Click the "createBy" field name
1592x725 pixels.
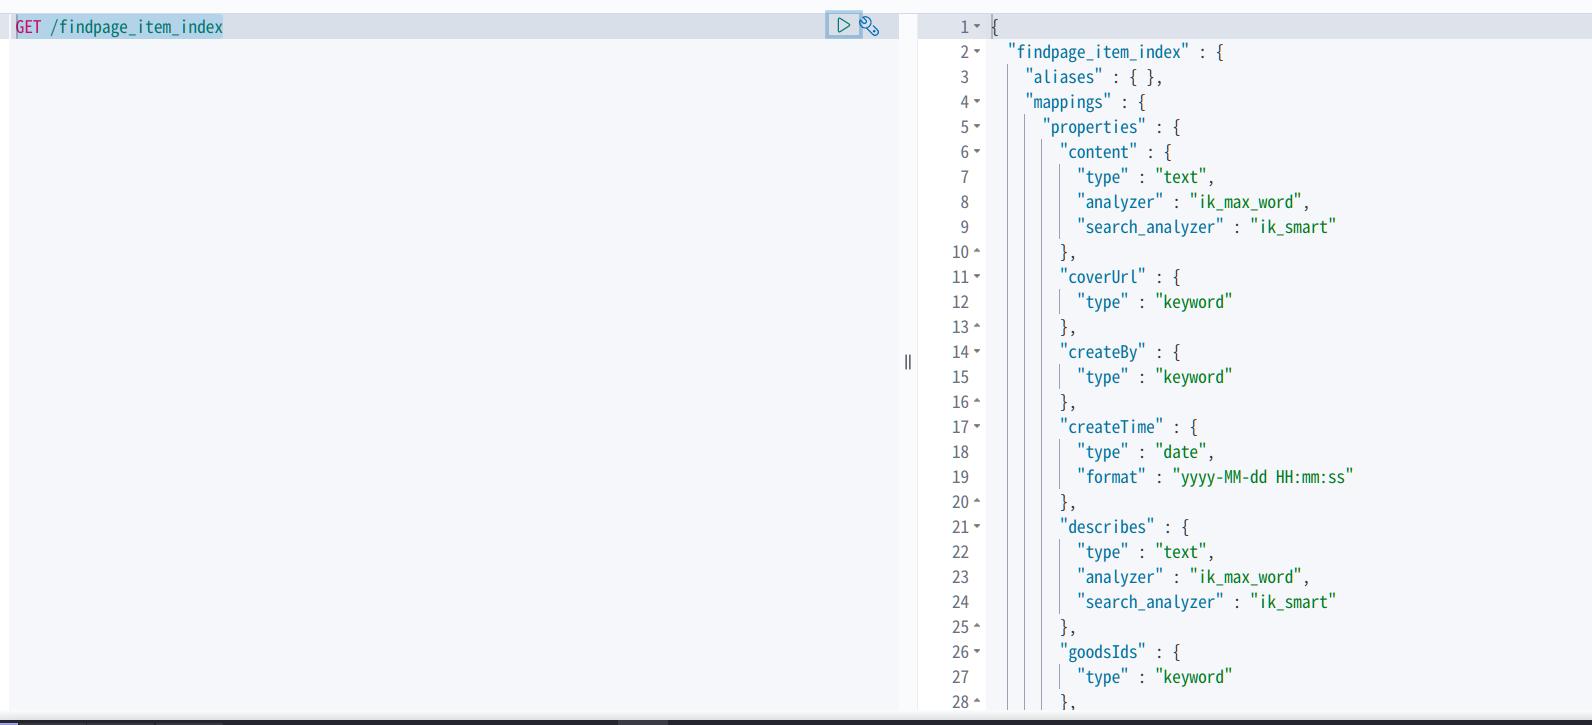1103,352
